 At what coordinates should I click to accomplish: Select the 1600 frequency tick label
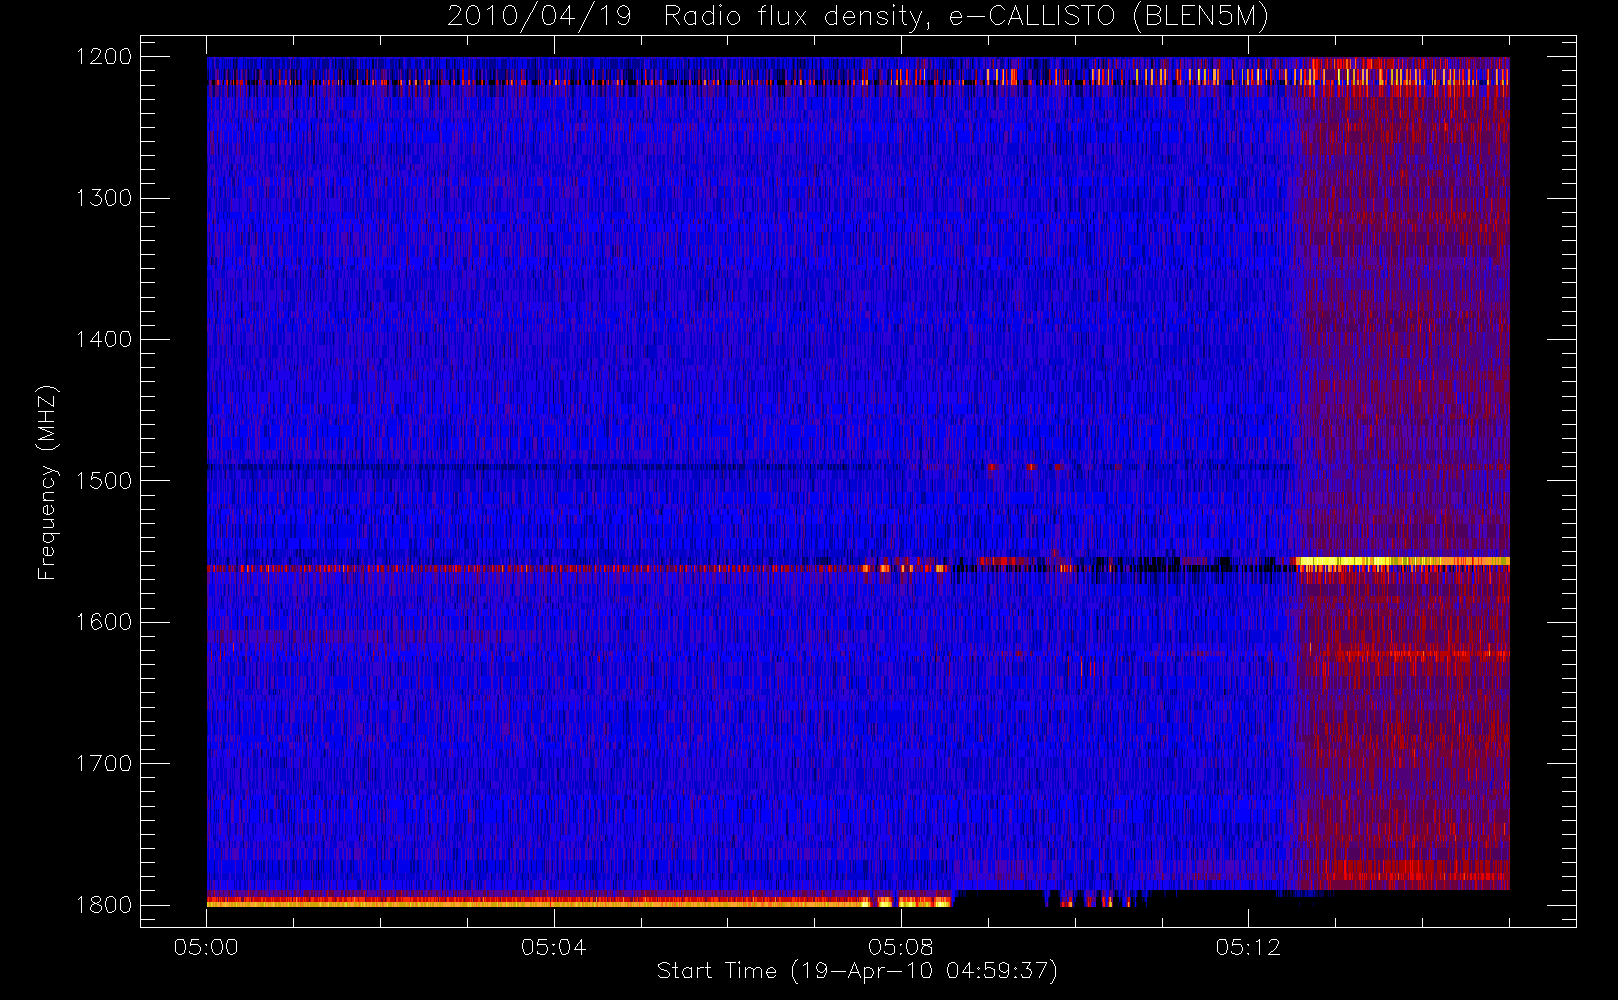(x=104, y=622)
